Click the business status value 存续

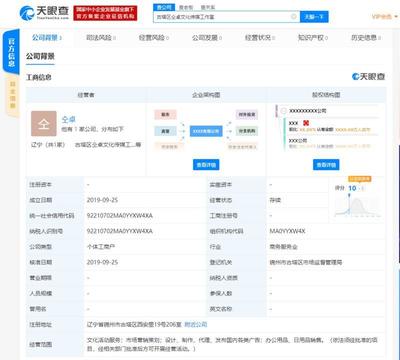coord(275,200)
